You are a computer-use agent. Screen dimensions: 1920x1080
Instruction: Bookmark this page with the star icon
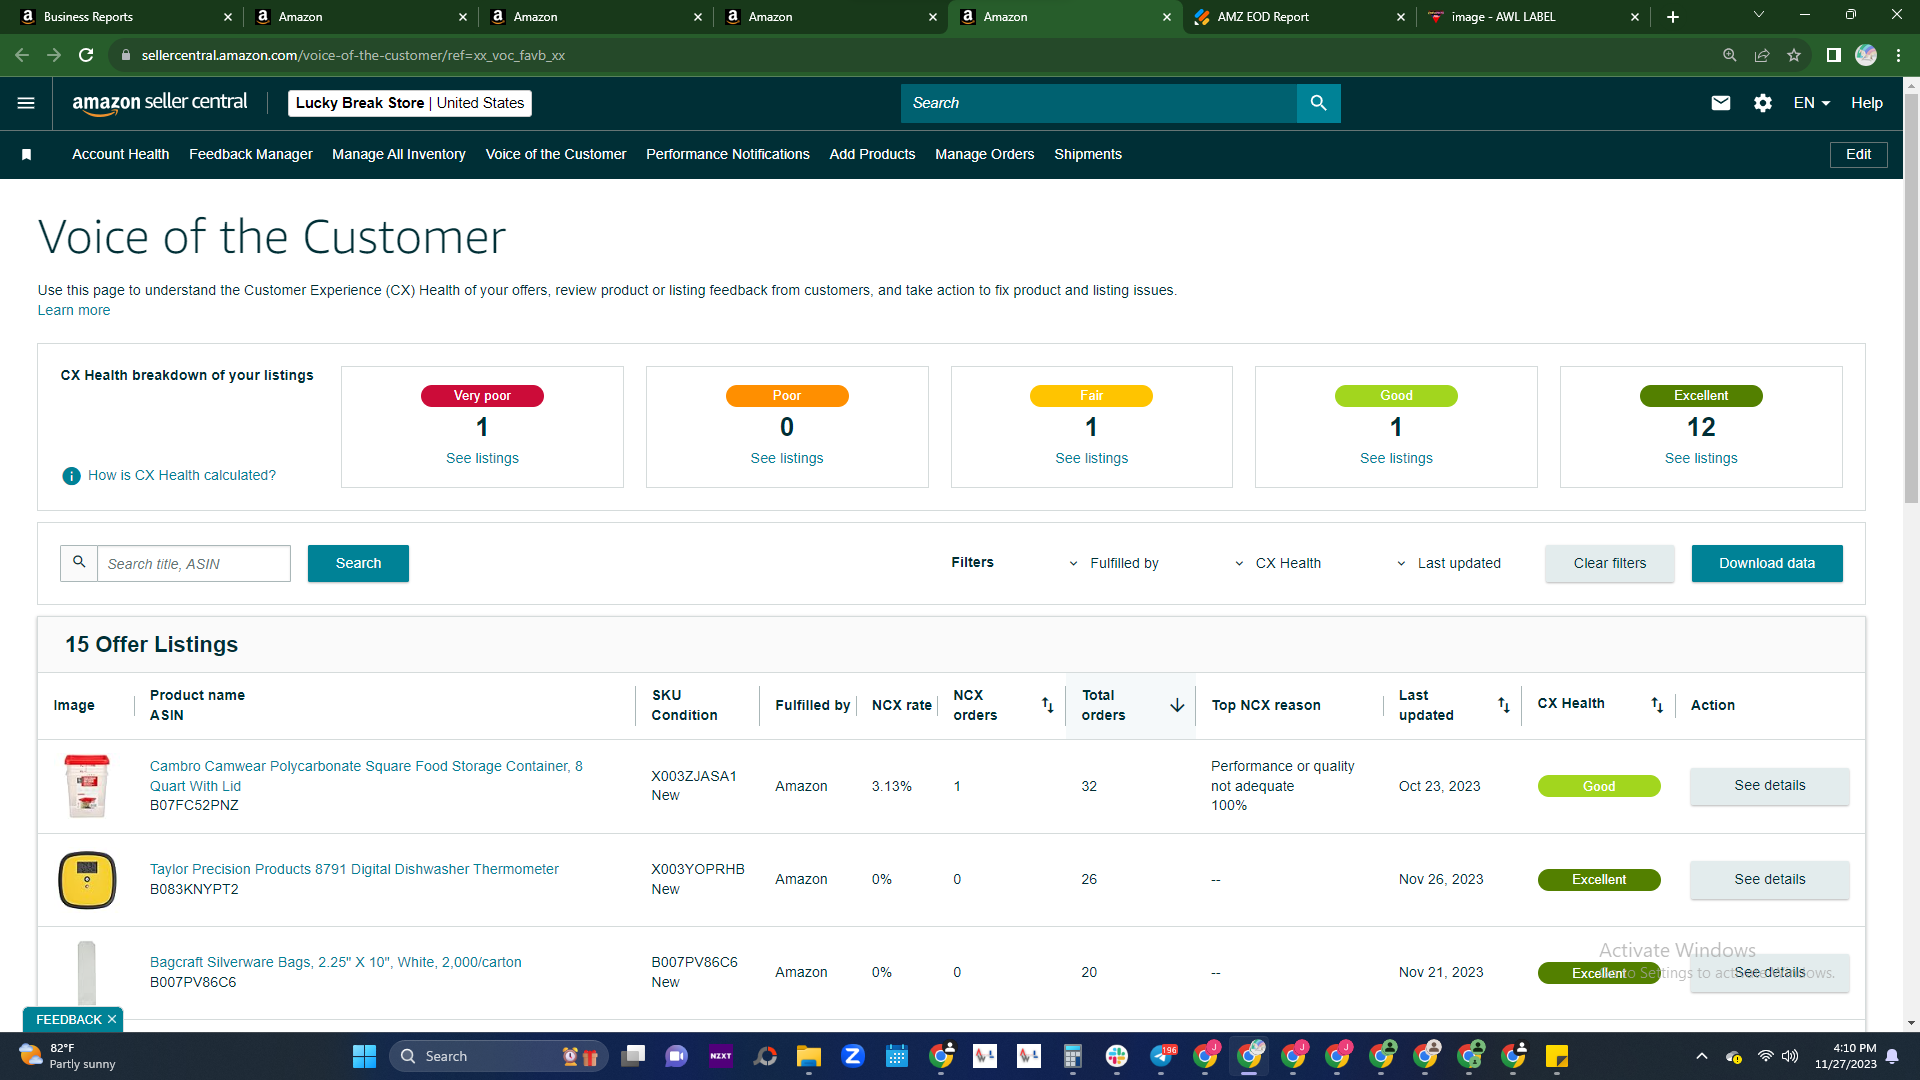1794,55
